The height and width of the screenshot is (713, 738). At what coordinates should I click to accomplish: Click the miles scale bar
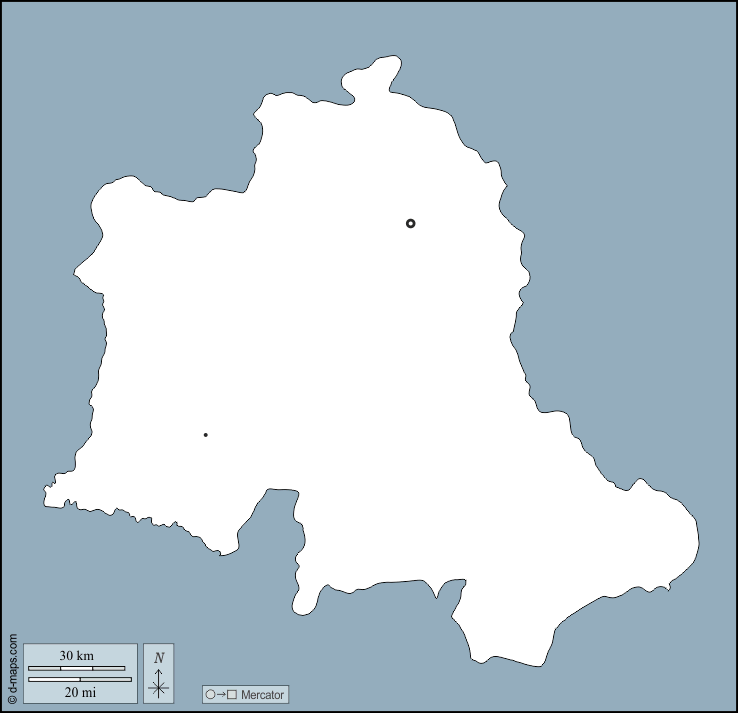point(80,679)
